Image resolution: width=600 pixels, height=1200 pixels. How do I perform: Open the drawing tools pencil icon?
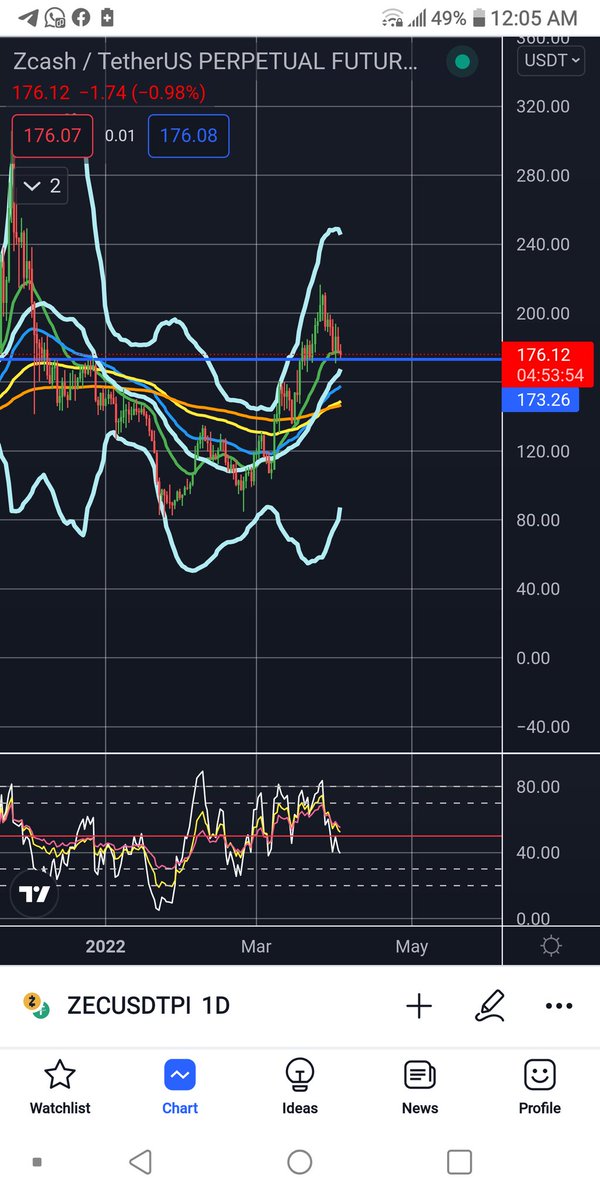(490, 1005)
